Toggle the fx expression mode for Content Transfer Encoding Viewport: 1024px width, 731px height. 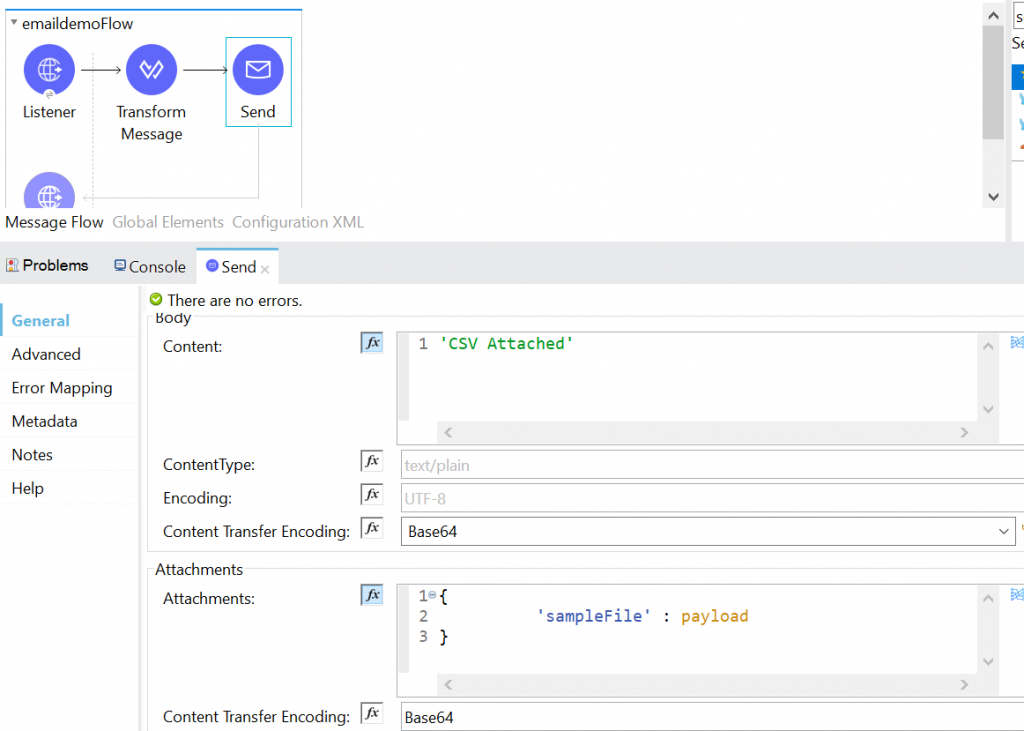pos(371,528)
